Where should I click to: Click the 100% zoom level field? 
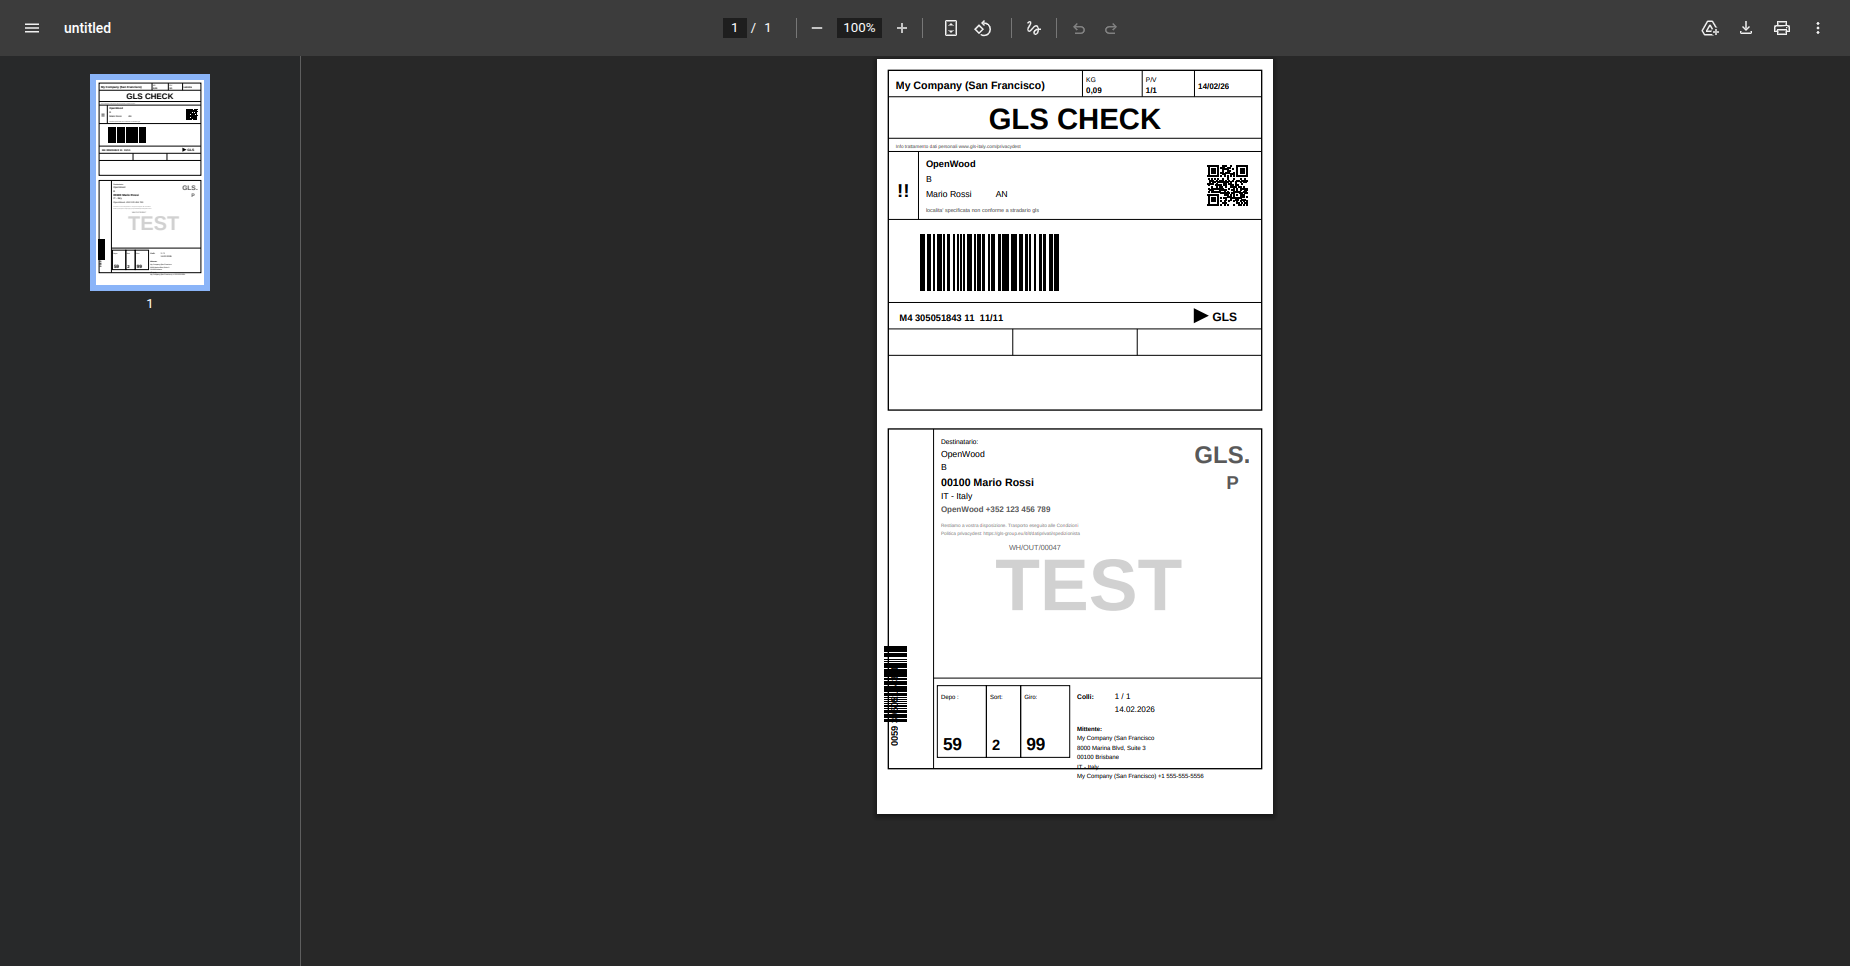click(859, 28)
